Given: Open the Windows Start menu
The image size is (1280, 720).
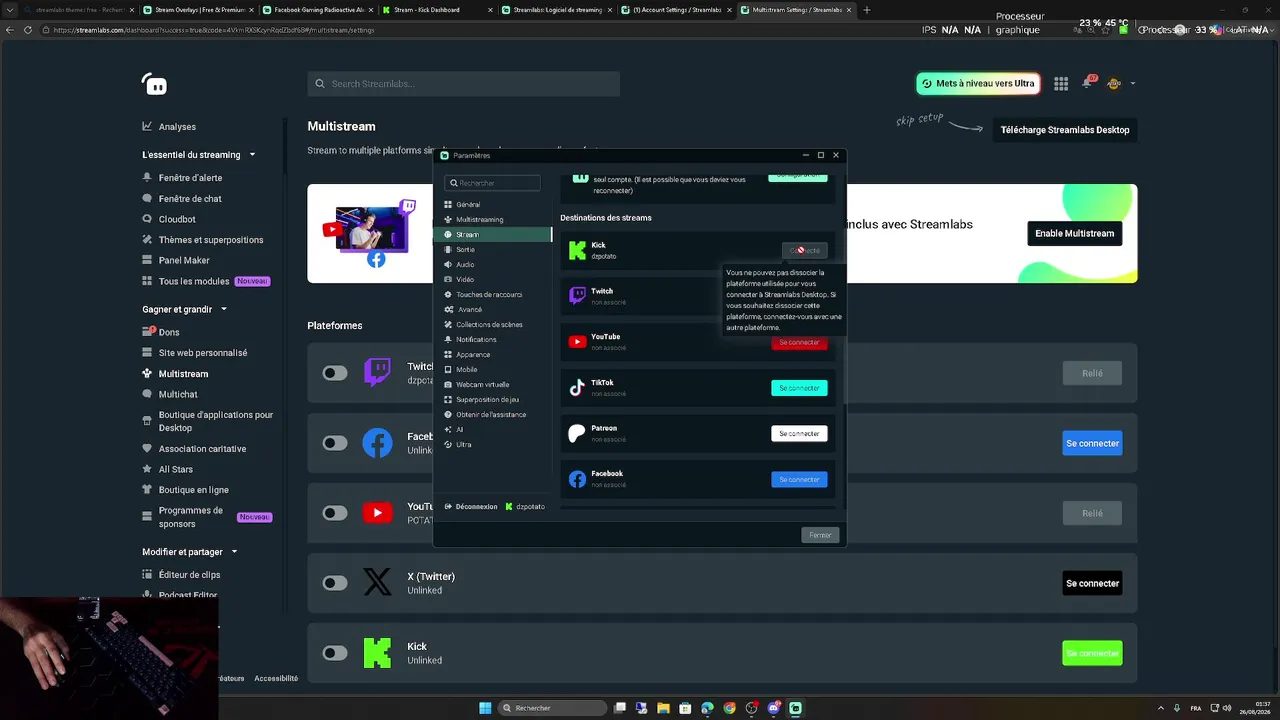Looking at the screenshot, I should [485, 708].
